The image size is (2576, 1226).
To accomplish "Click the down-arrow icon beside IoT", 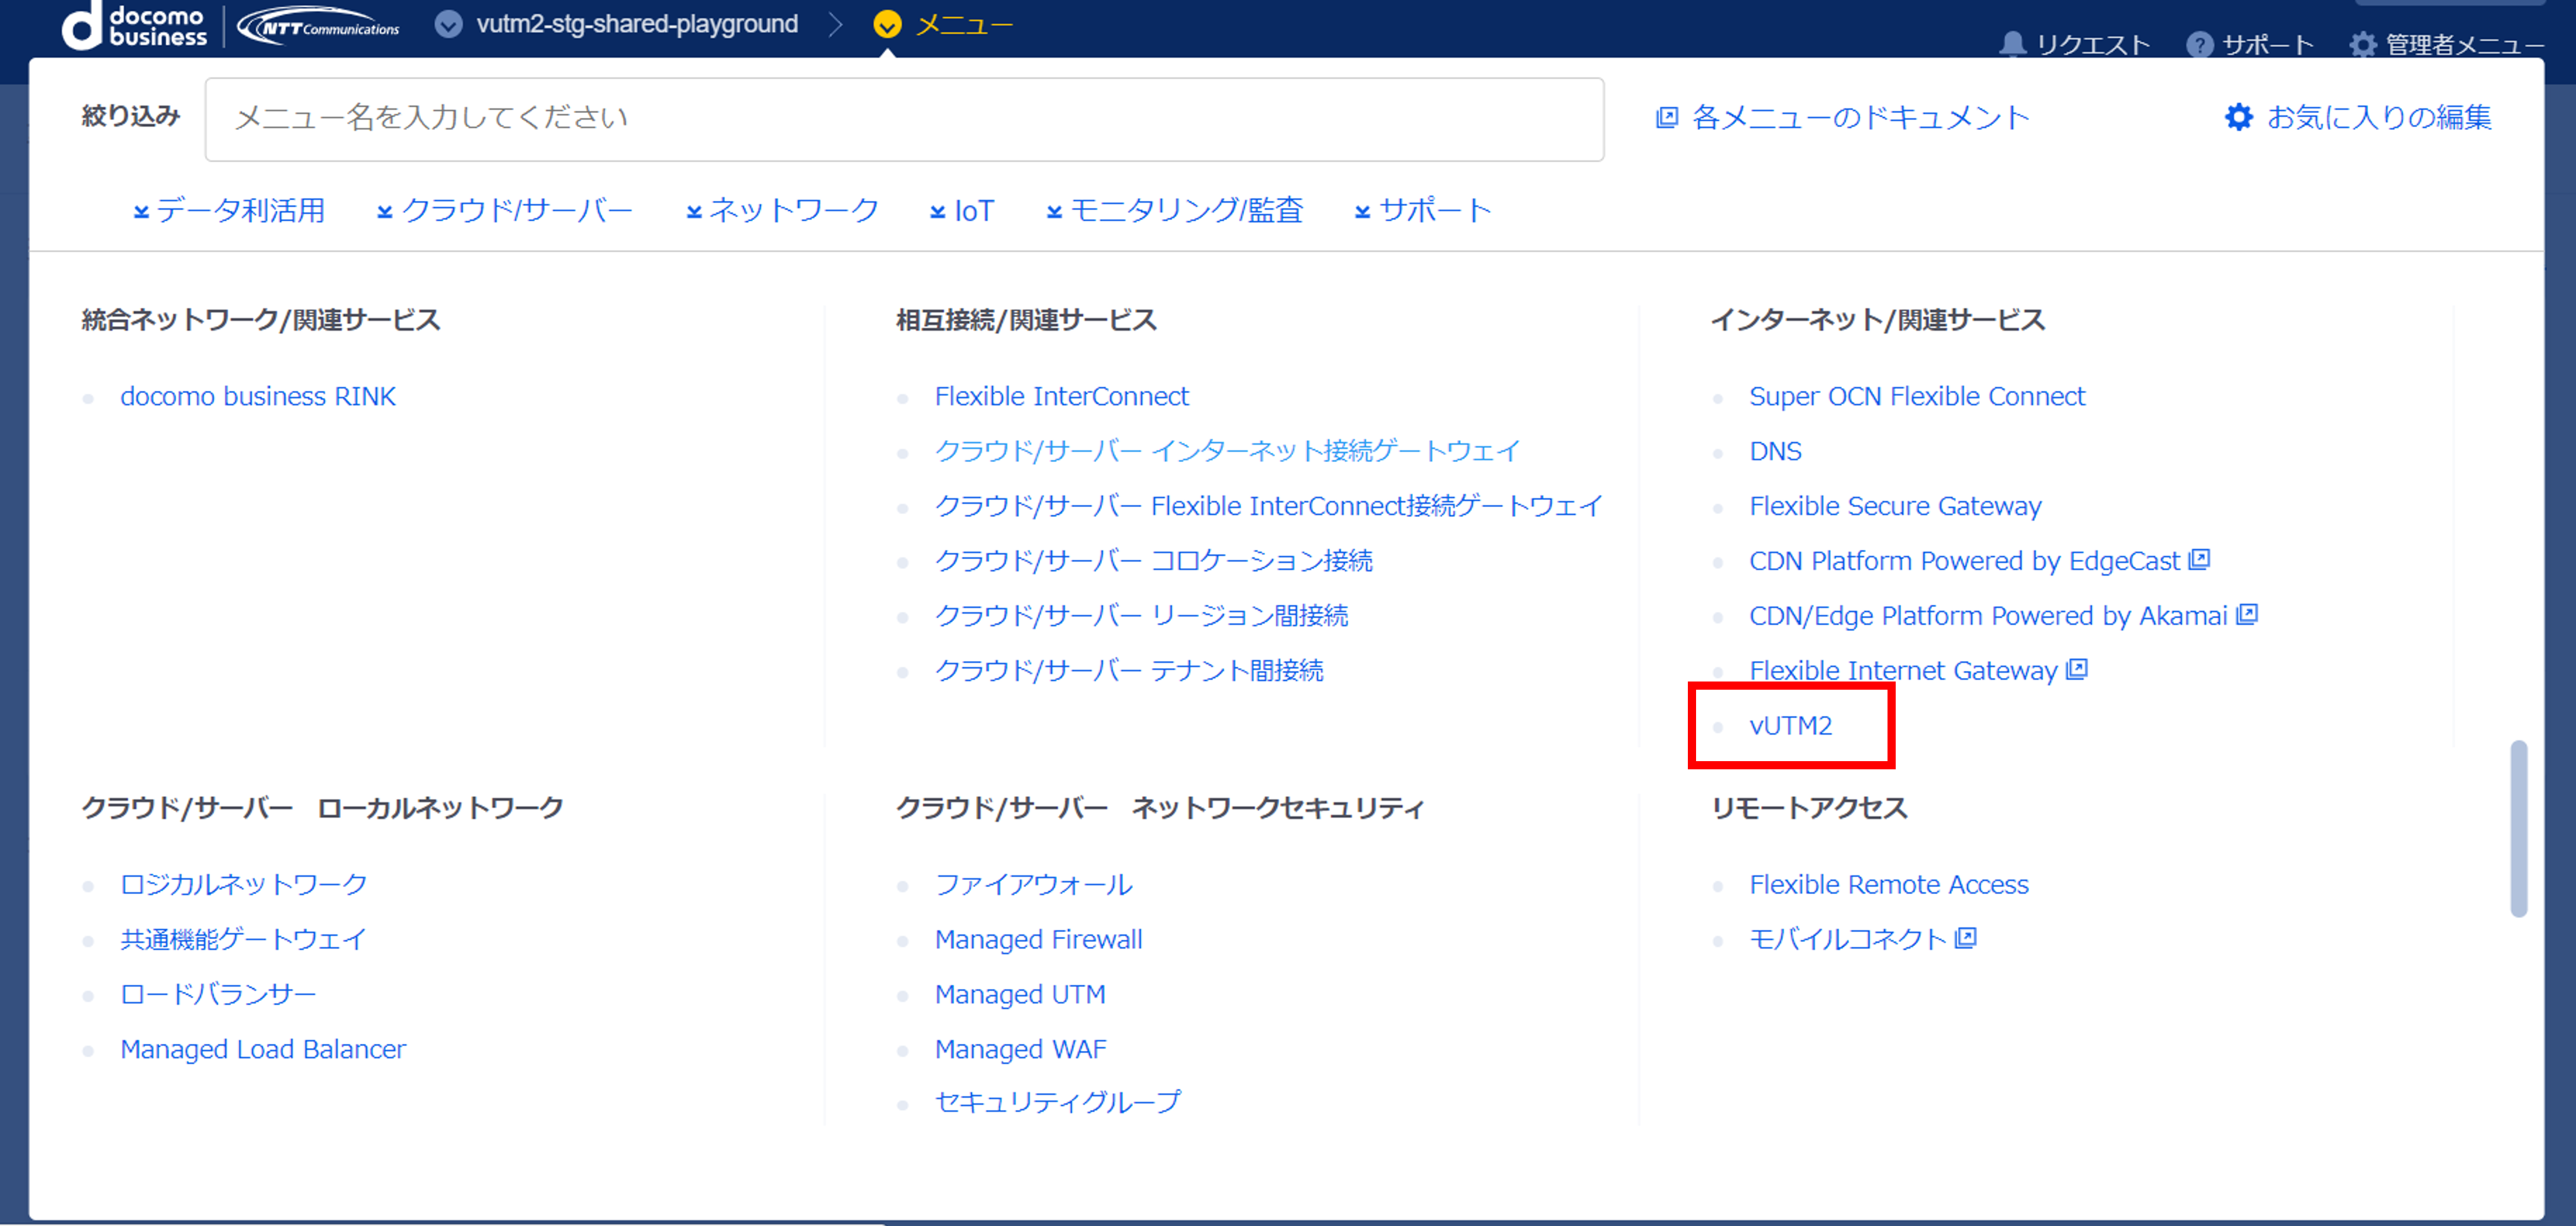I will (x=938, y=212).
